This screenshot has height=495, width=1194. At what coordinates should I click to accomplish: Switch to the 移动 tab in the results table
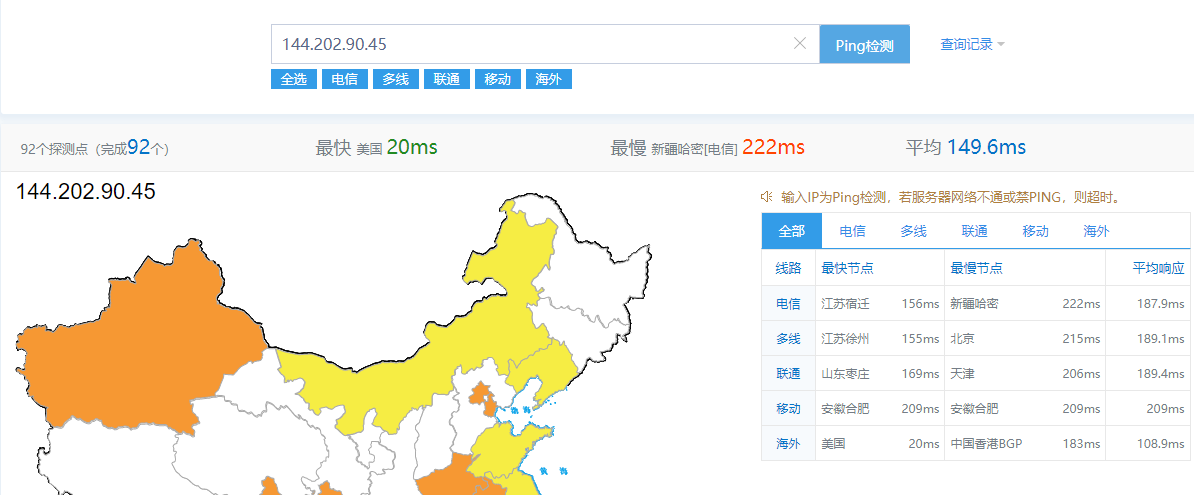[x=1036, y=231]
